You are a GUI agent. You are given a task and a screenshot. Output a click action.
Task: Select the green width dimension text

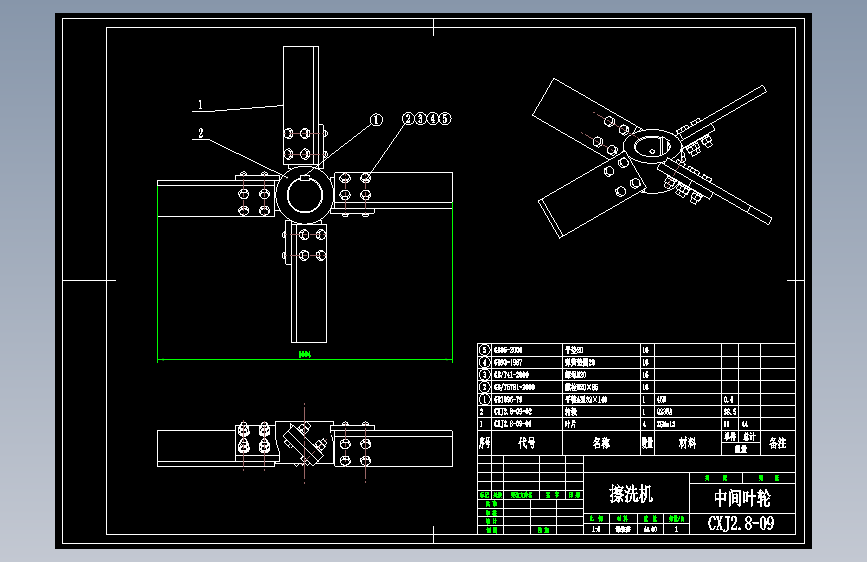pyautogui.click(x=305, y=354)
